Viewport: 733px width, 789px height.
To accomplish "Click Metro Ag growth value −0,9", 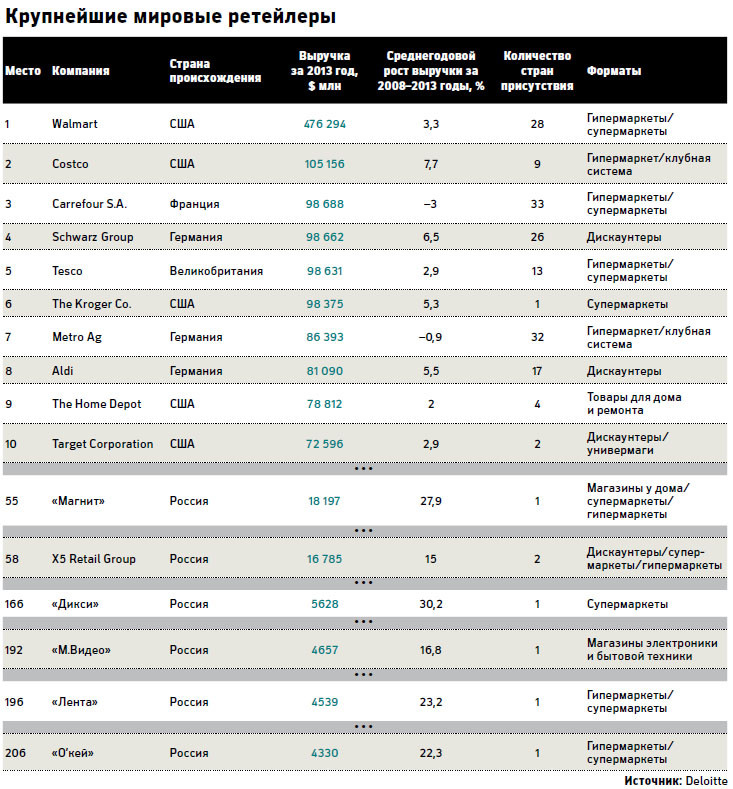I will click(x=431, y=337).
